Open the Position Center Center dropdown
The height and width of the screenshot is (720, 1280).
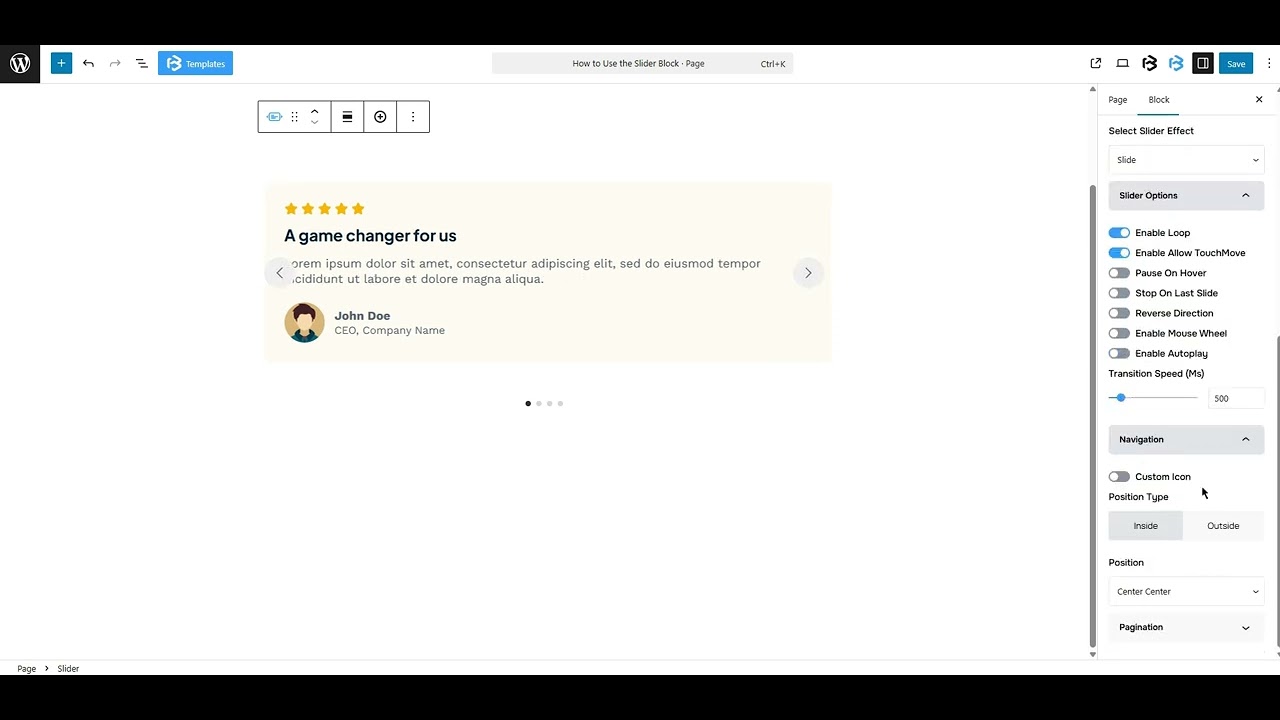(1186, 591)
